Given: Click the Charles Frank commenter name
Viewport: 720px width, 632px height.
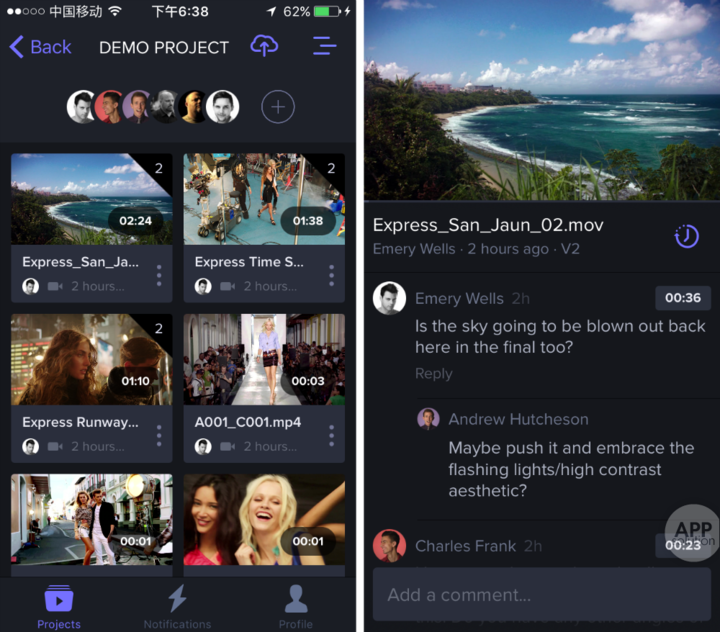Looking at the screenshot, I should point(465,546).
